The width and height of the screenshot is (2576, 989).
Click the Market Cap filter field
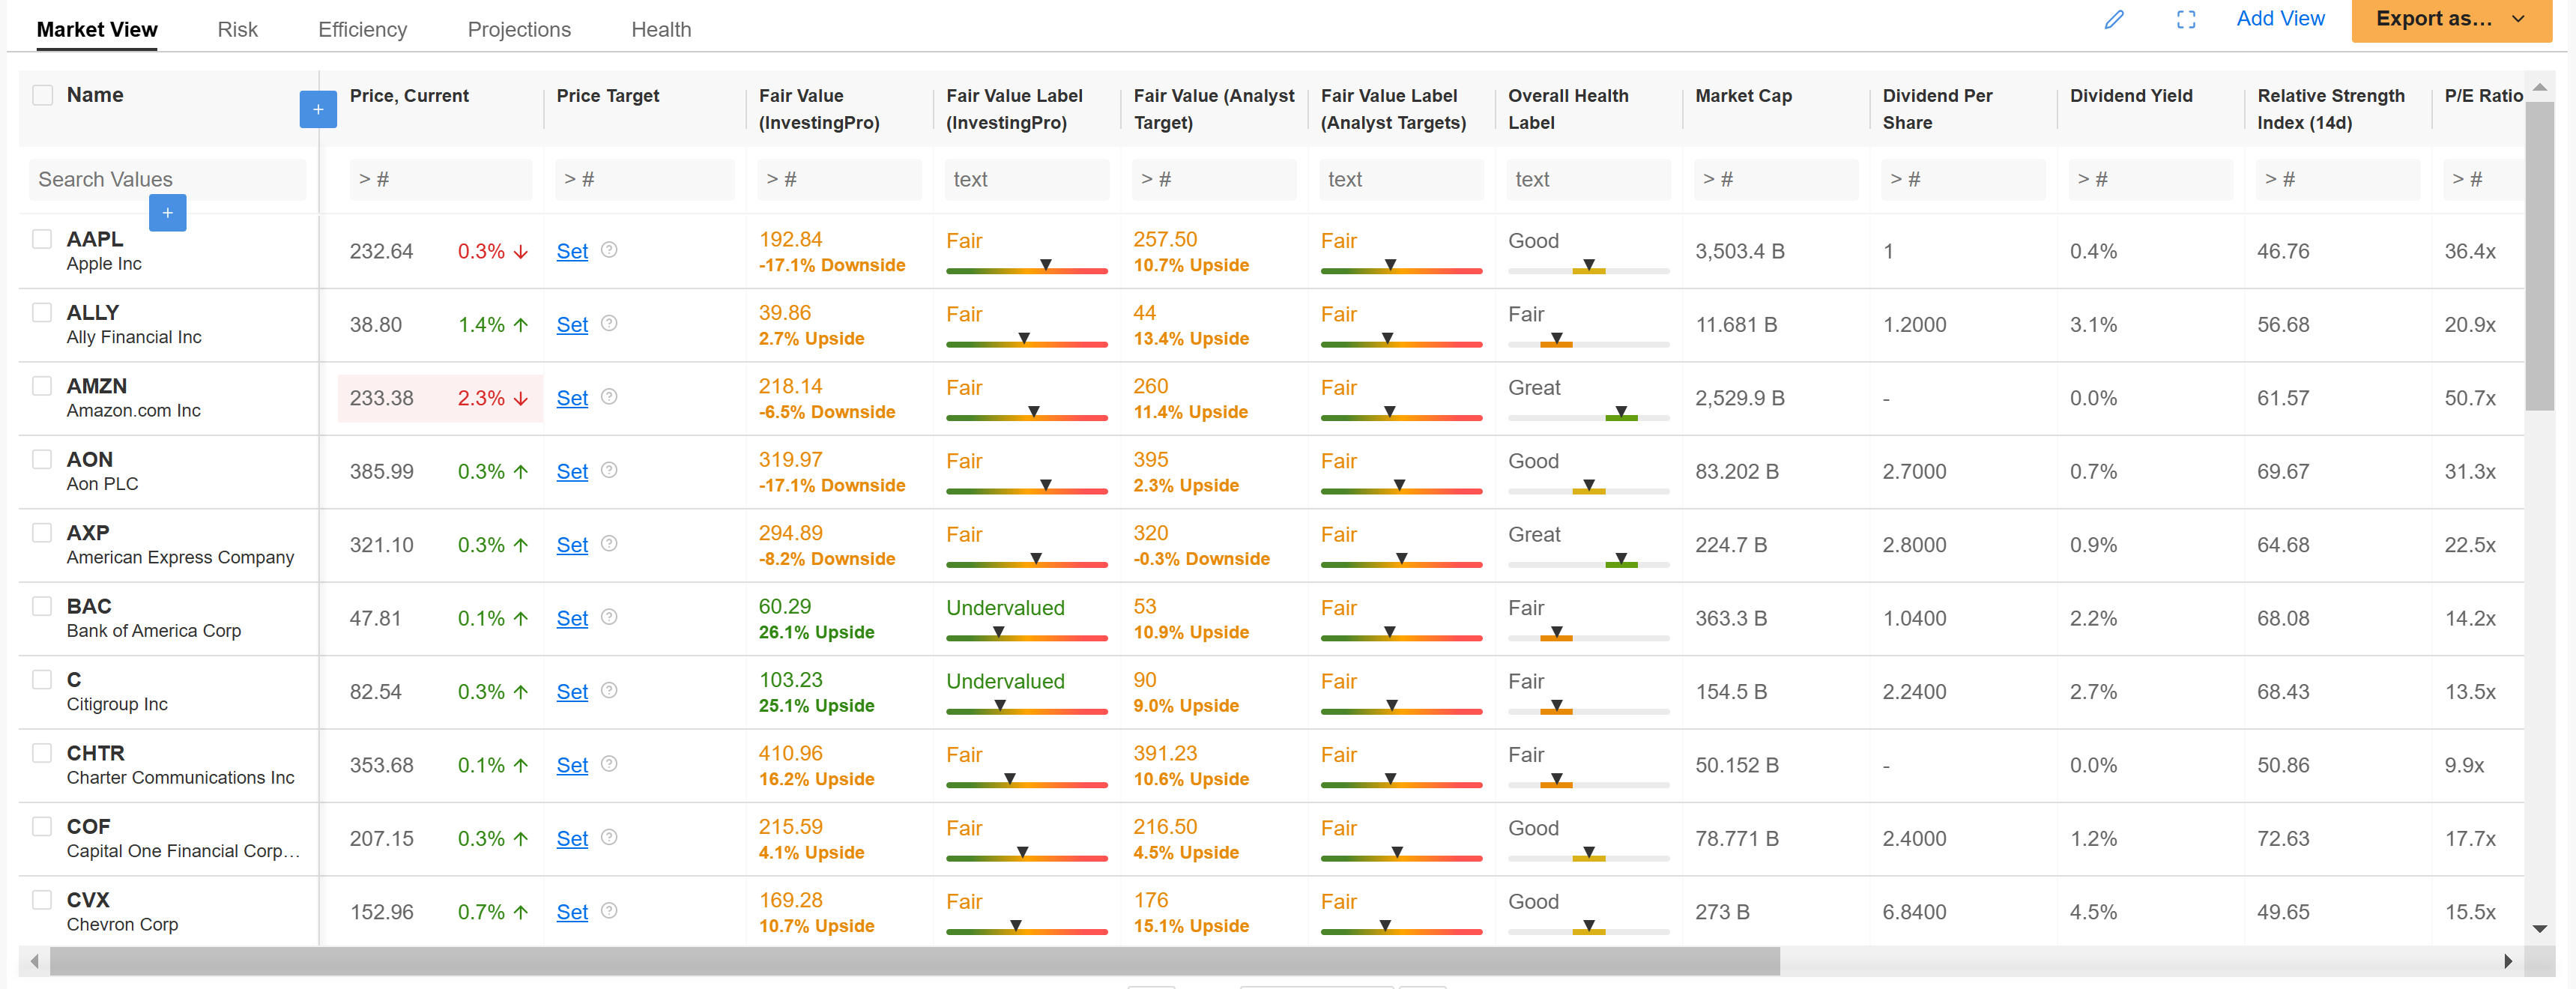tap(1776, 179)
